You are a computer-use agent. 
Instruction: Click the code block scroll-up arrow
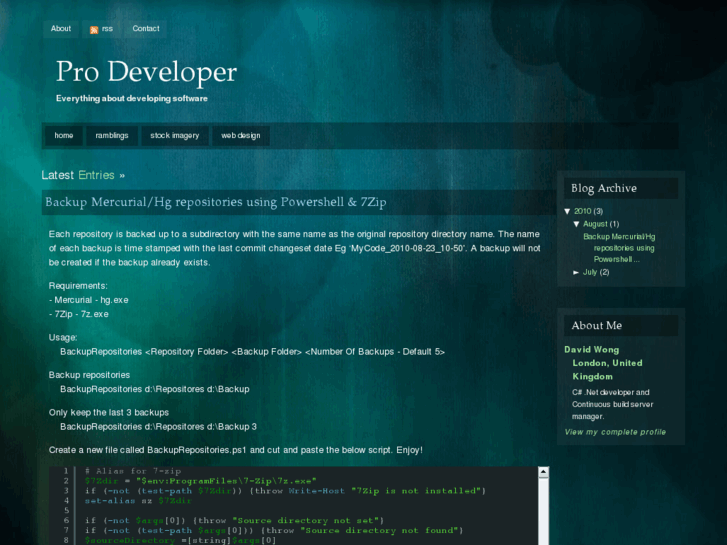[543, 472]
